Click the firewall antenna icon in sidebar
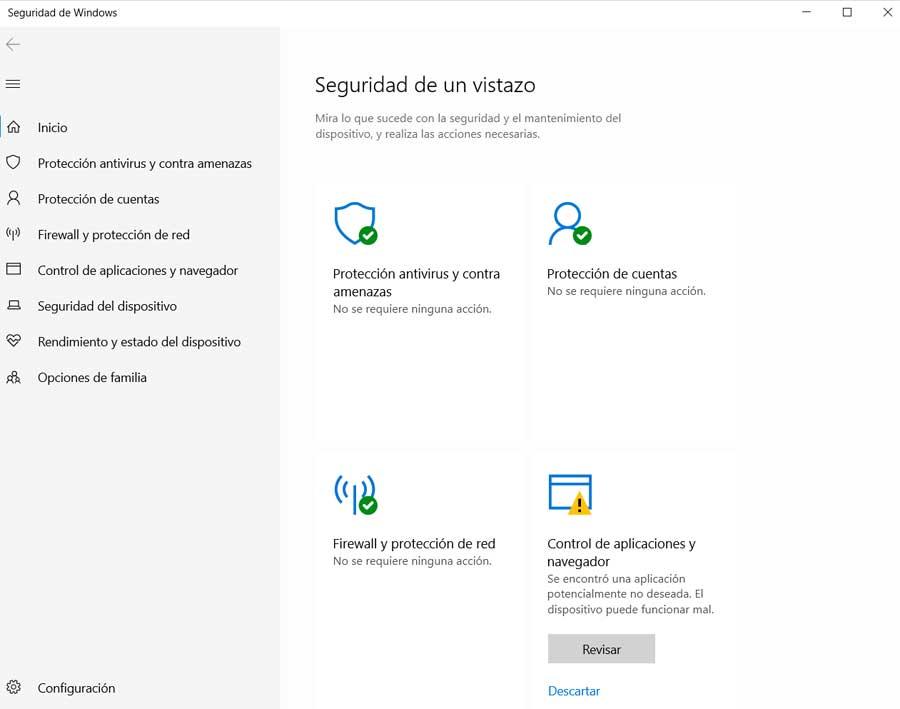Viewport: 900px width, 709px height. coord(13,234)
